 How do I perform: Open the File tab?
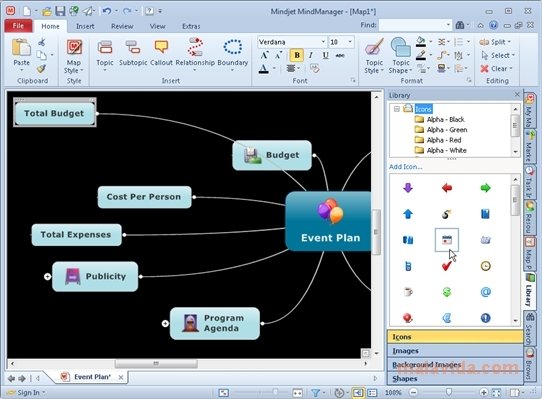tap(18, 26)
